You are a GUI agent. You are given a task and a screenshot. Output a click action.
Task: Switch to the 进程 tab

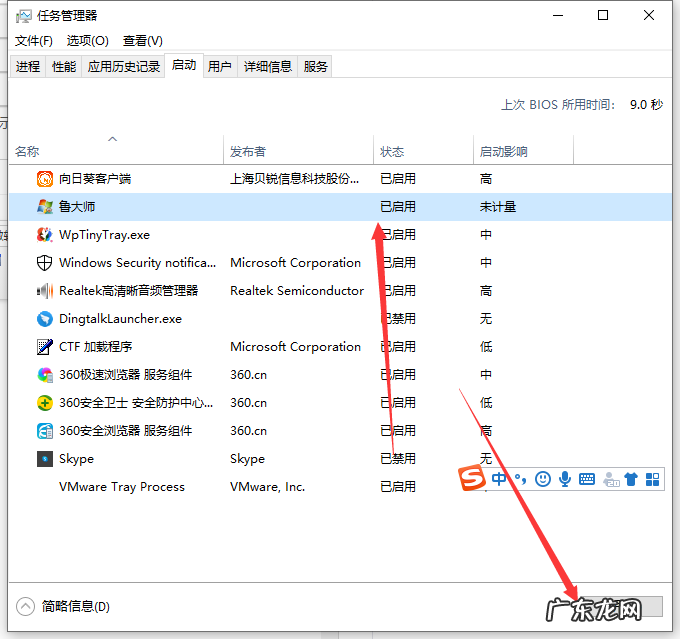(x=28, y=66)
